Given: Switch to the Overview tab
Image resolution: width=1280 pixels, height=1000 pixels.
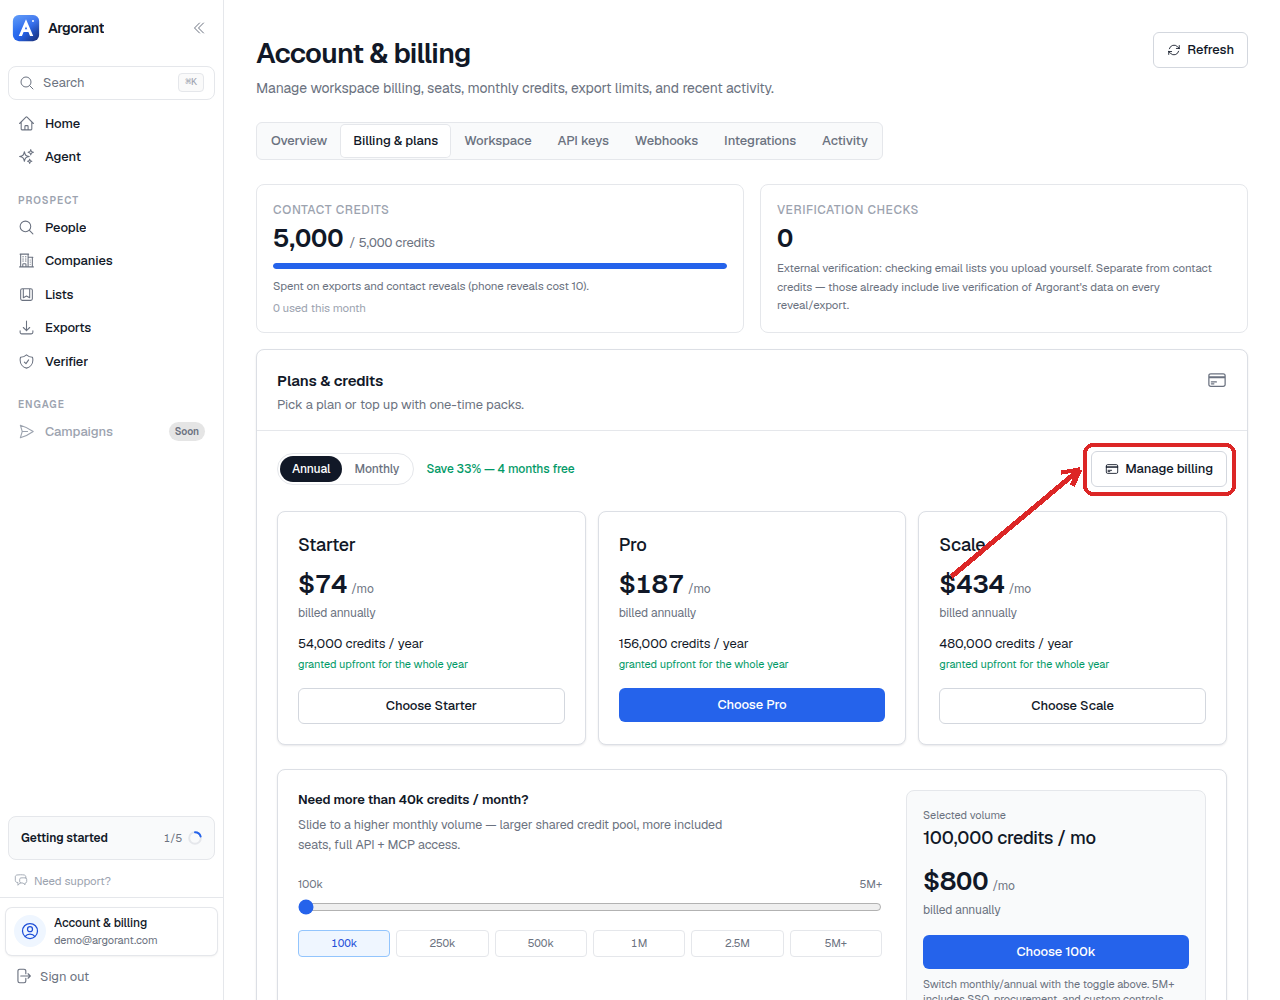Looking at the screenshot, I should click(299, 141).
